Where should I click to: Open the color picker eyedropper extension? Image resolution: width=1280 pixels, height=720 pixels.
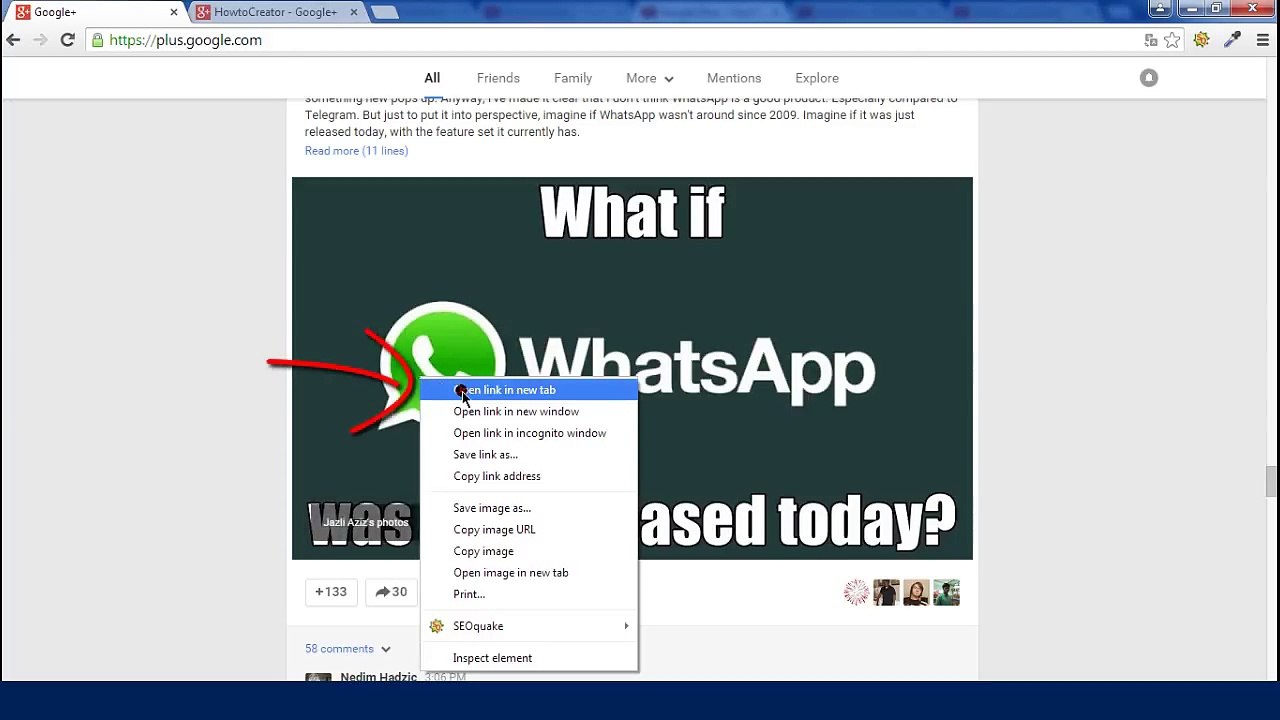[x=1232, y=40]
